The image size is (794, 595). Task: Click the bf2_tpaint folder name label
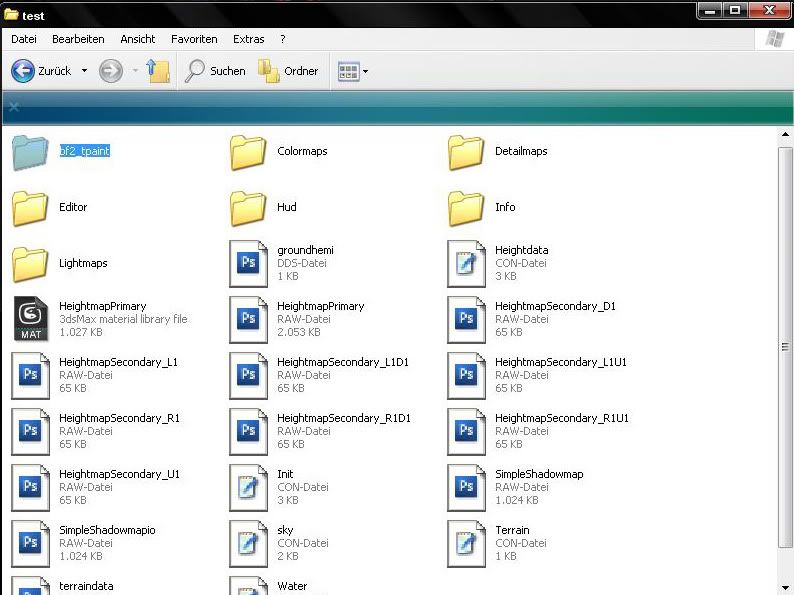coord(84,151)
